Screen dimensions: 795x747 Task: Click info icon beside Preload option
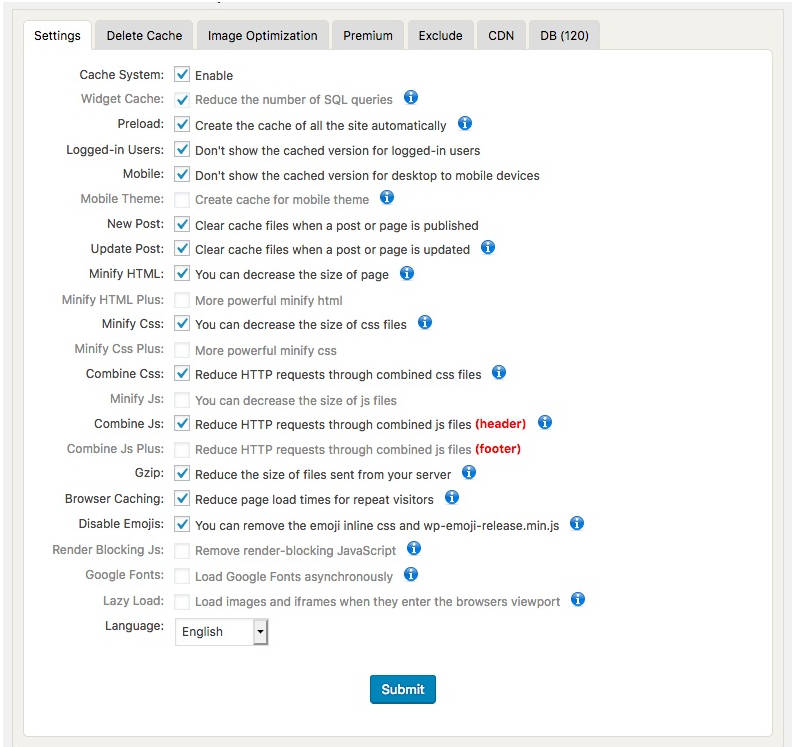pos(464,123)
